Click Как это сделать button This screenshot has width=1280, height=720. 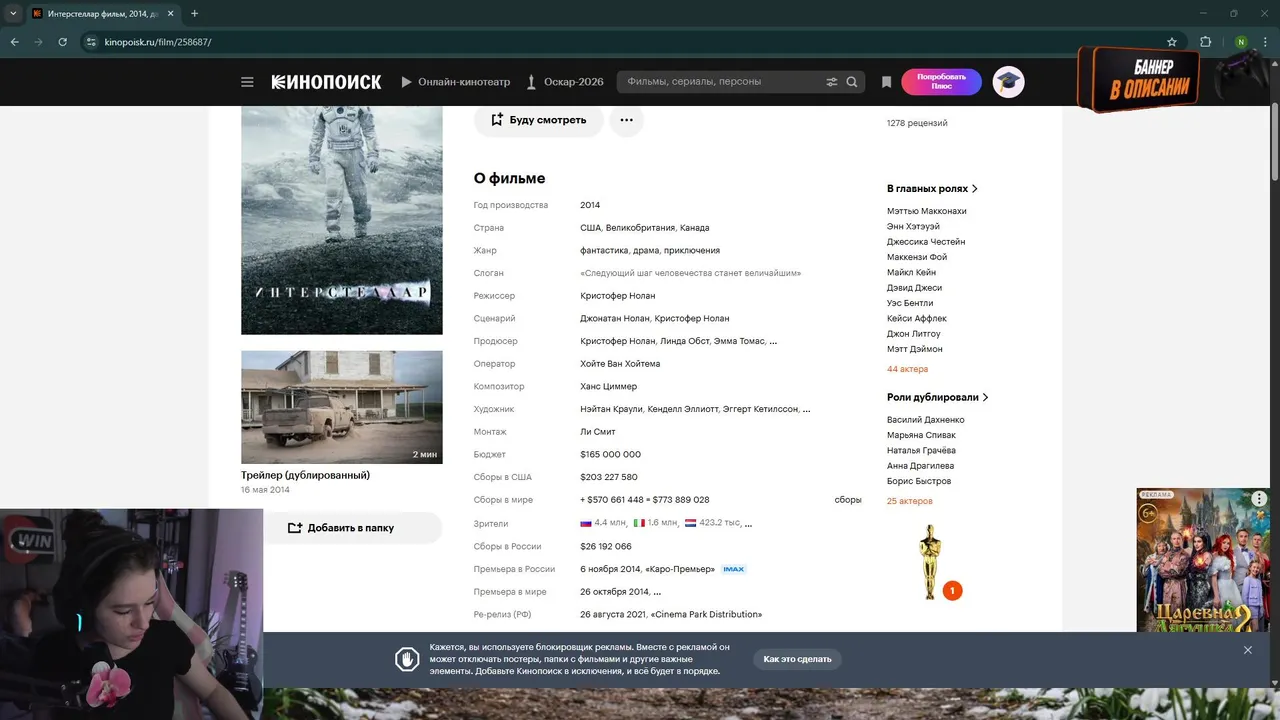(x=797, y=659)
